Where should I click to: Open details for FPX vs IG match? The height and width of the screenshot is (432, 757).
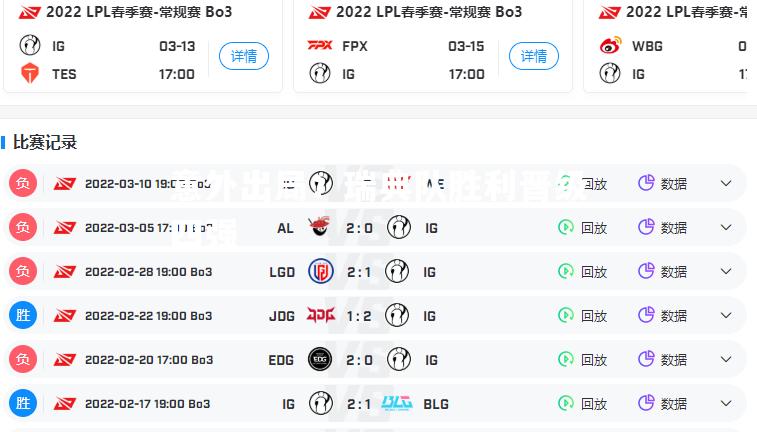click(x=533, y=56)
